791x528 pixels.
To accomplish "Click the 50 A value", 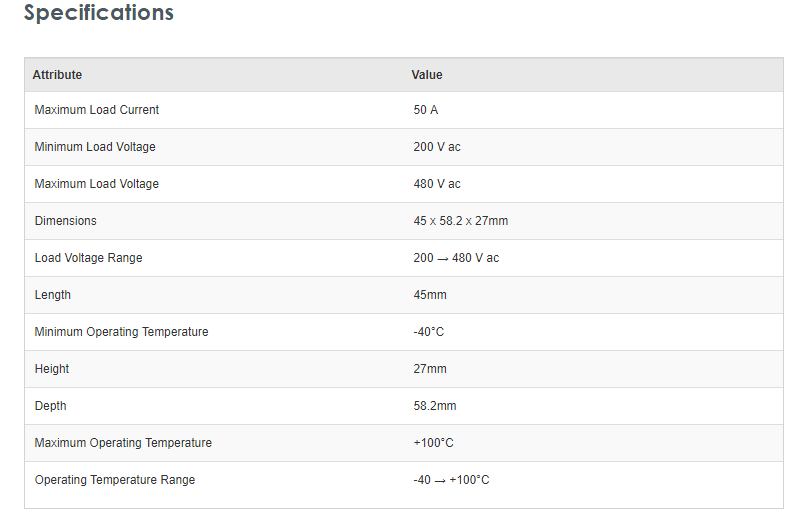I will [425, 110].
